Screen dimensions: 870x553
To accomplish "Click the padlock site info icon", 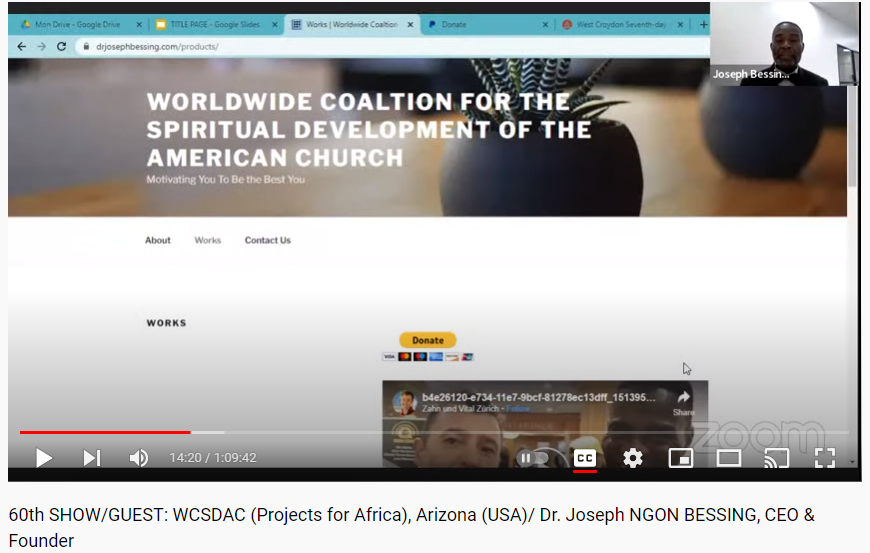I will coord(86,47).
